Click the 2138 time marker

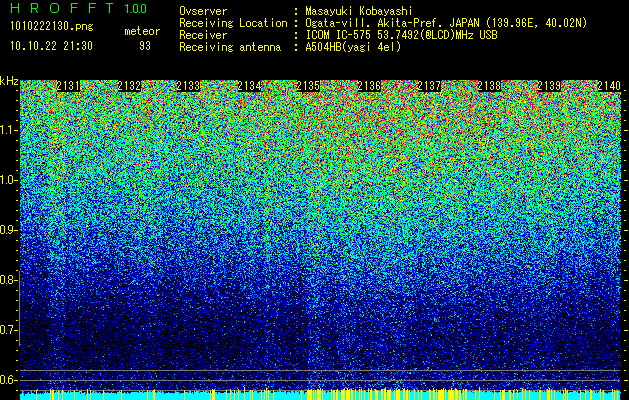click(x=489, y=86)
